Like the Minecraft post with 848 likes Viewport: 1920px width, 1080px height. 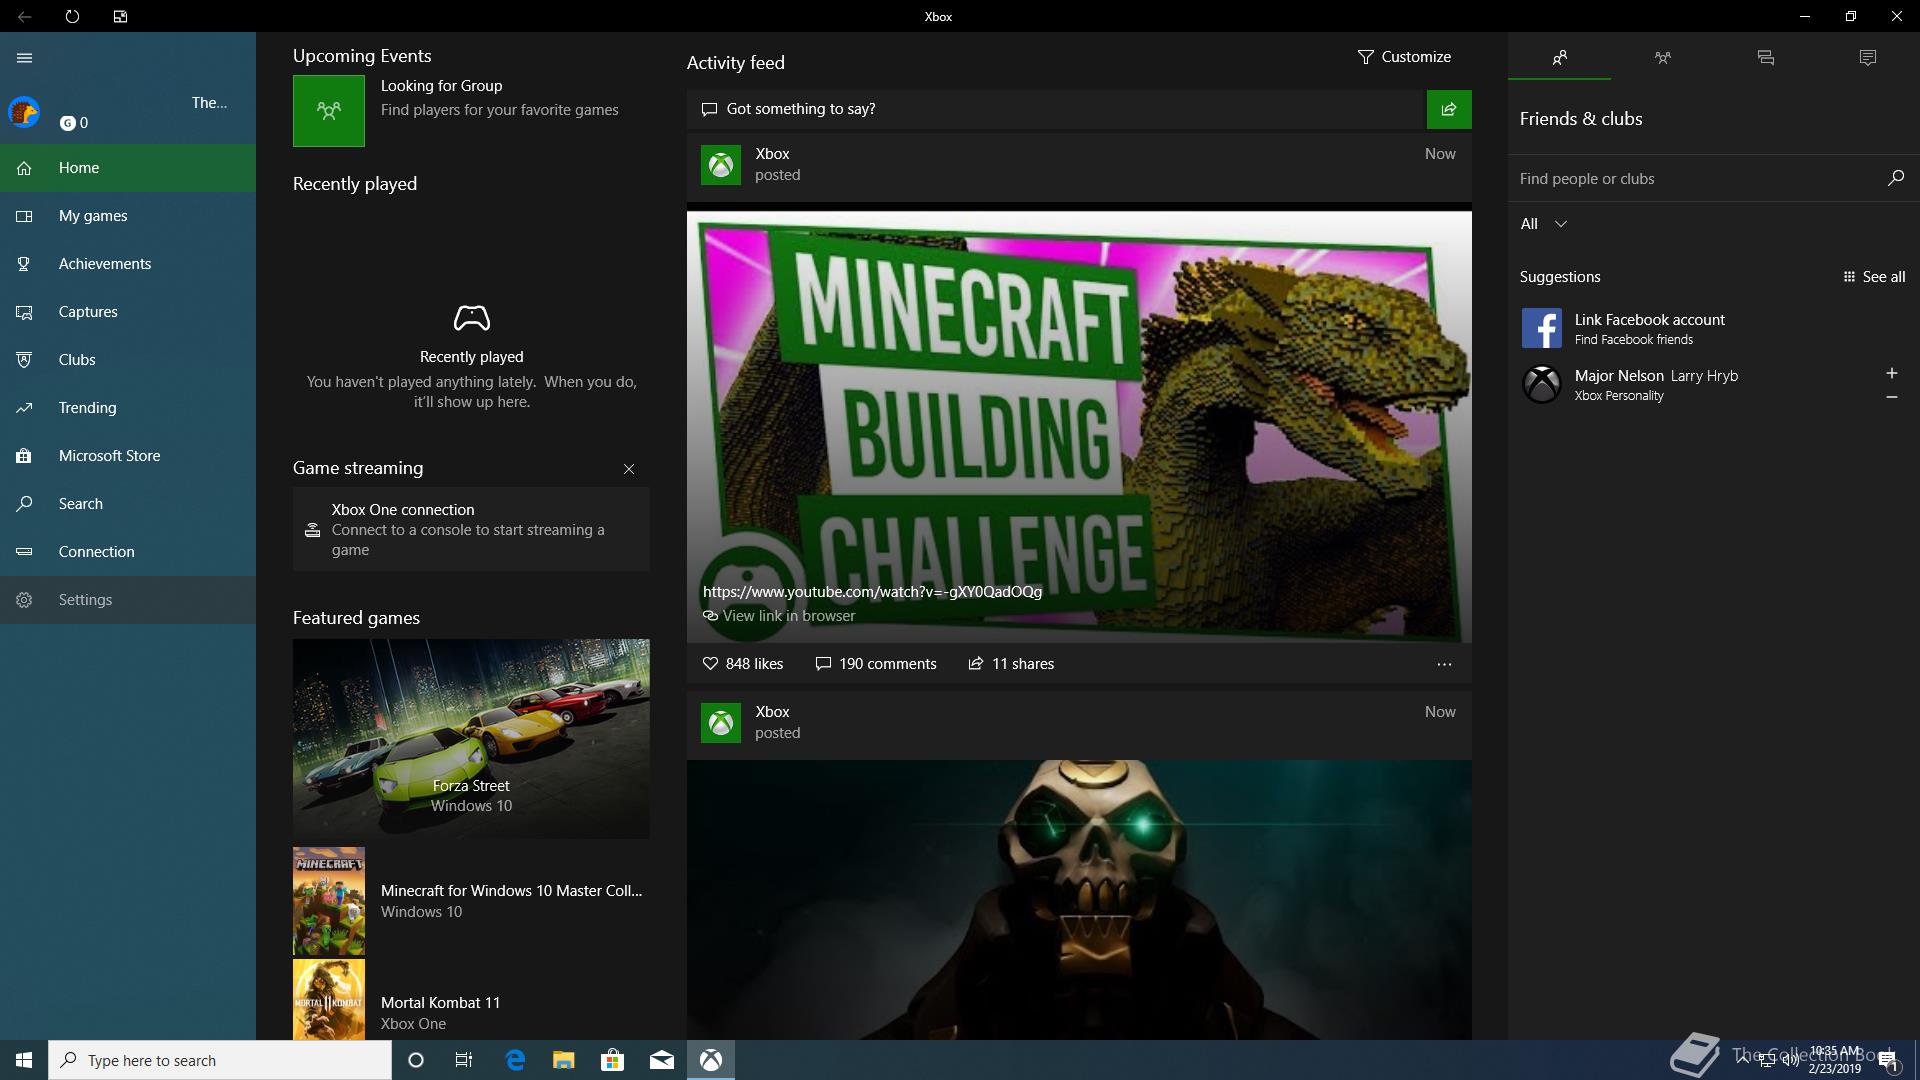click(x=743, y=664)
